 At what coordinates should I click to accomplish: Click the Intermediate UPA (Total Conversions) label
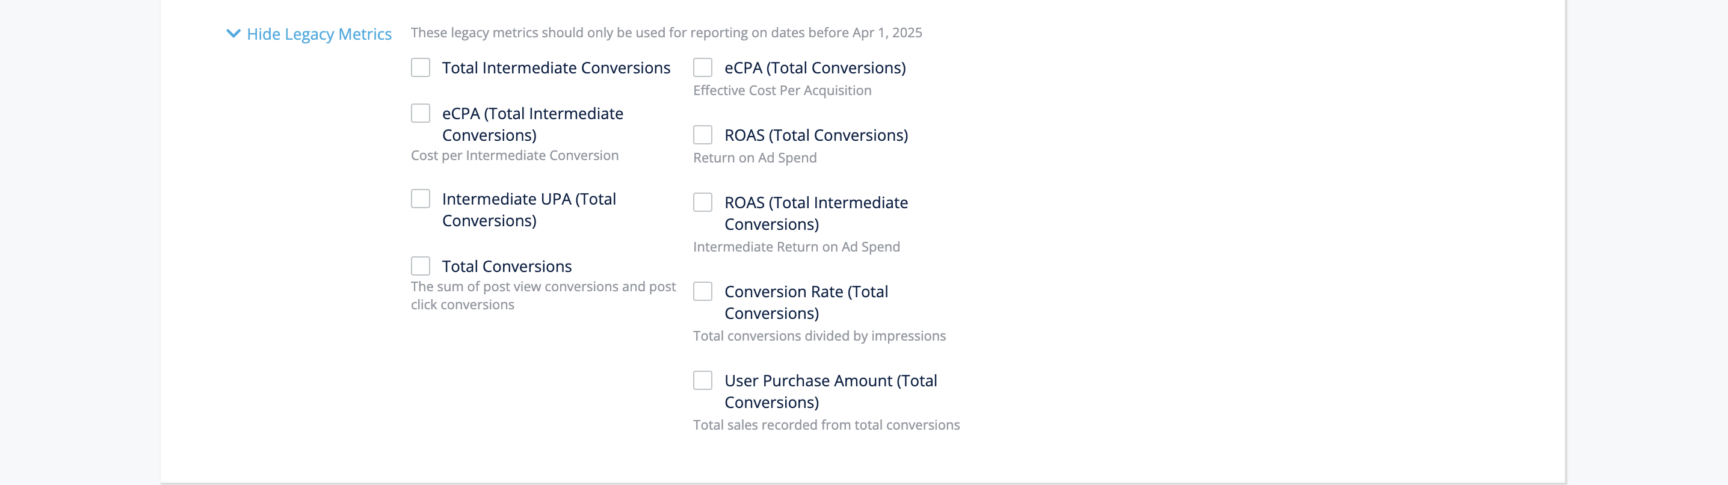click(x=529, y=210)
